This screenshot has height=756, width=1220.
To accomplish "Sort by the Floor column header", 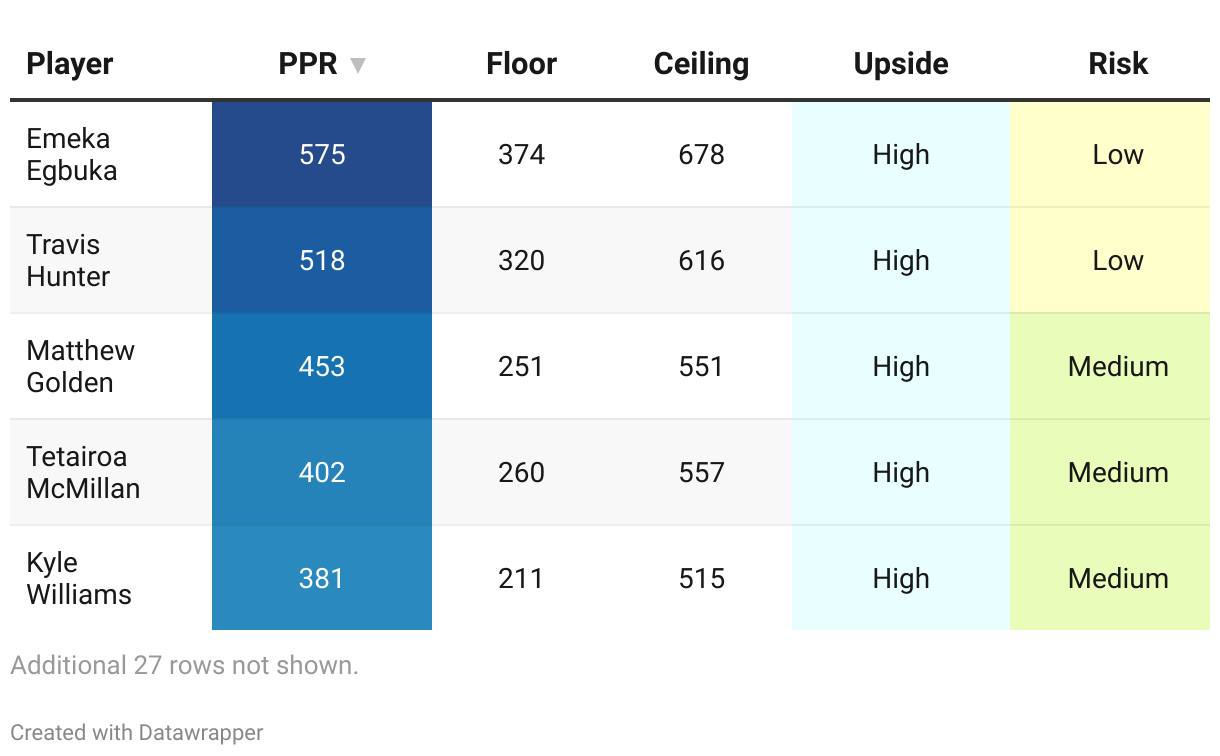I will (521, 64).
